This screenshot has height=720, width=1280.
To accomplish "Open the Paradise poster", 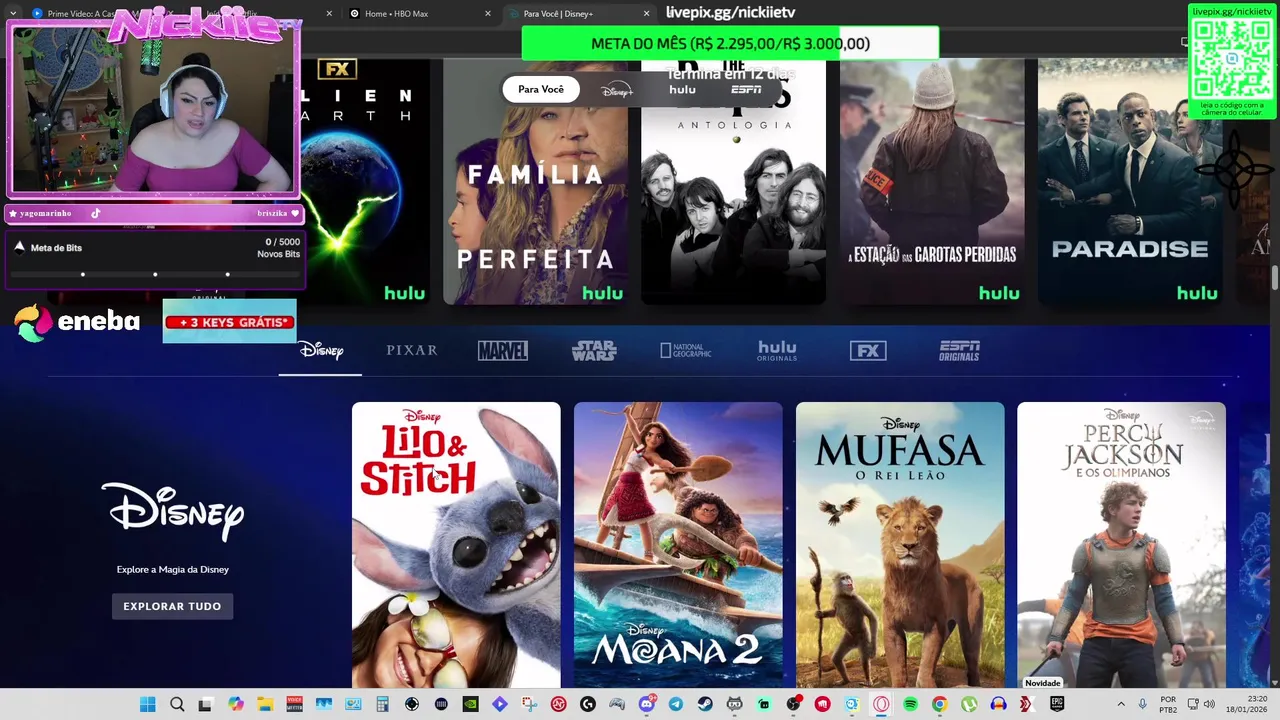I will [x=1130, y=181].
